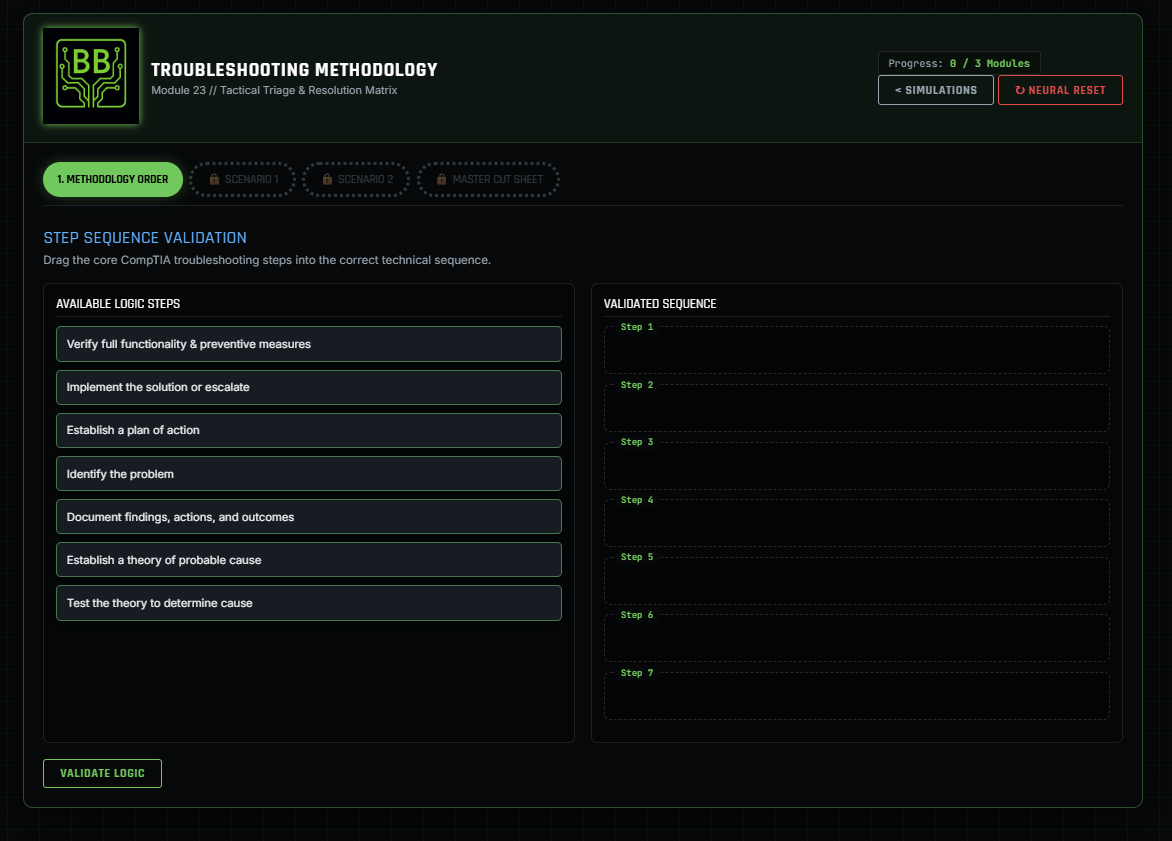Select 'Identify the problem' step card
Screen dimensions: 1172x841
coord(308,474)
